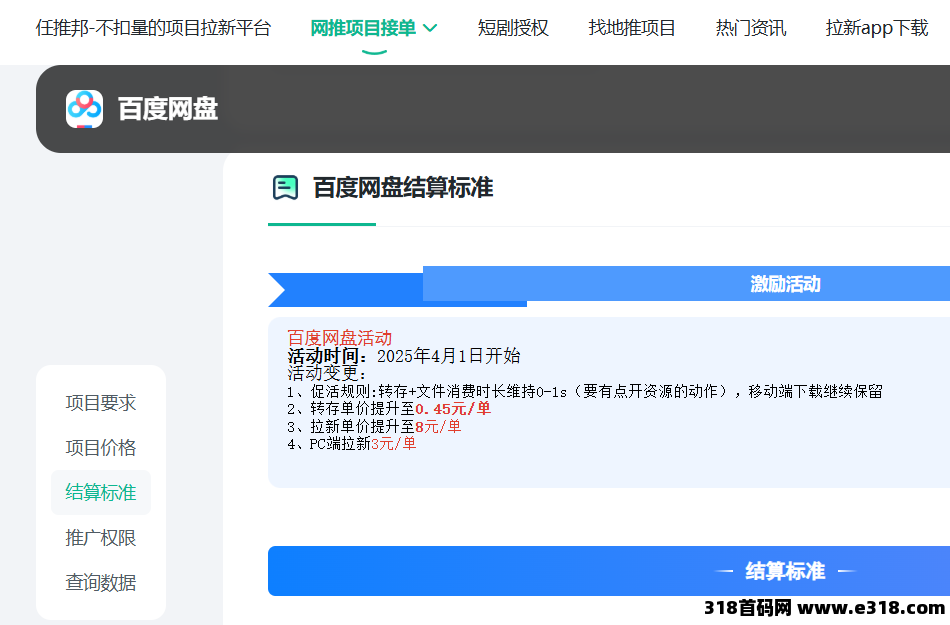Select 推广权限 in the sidebar
Viewport: 950px width, 625px height.
coord(101,537)
